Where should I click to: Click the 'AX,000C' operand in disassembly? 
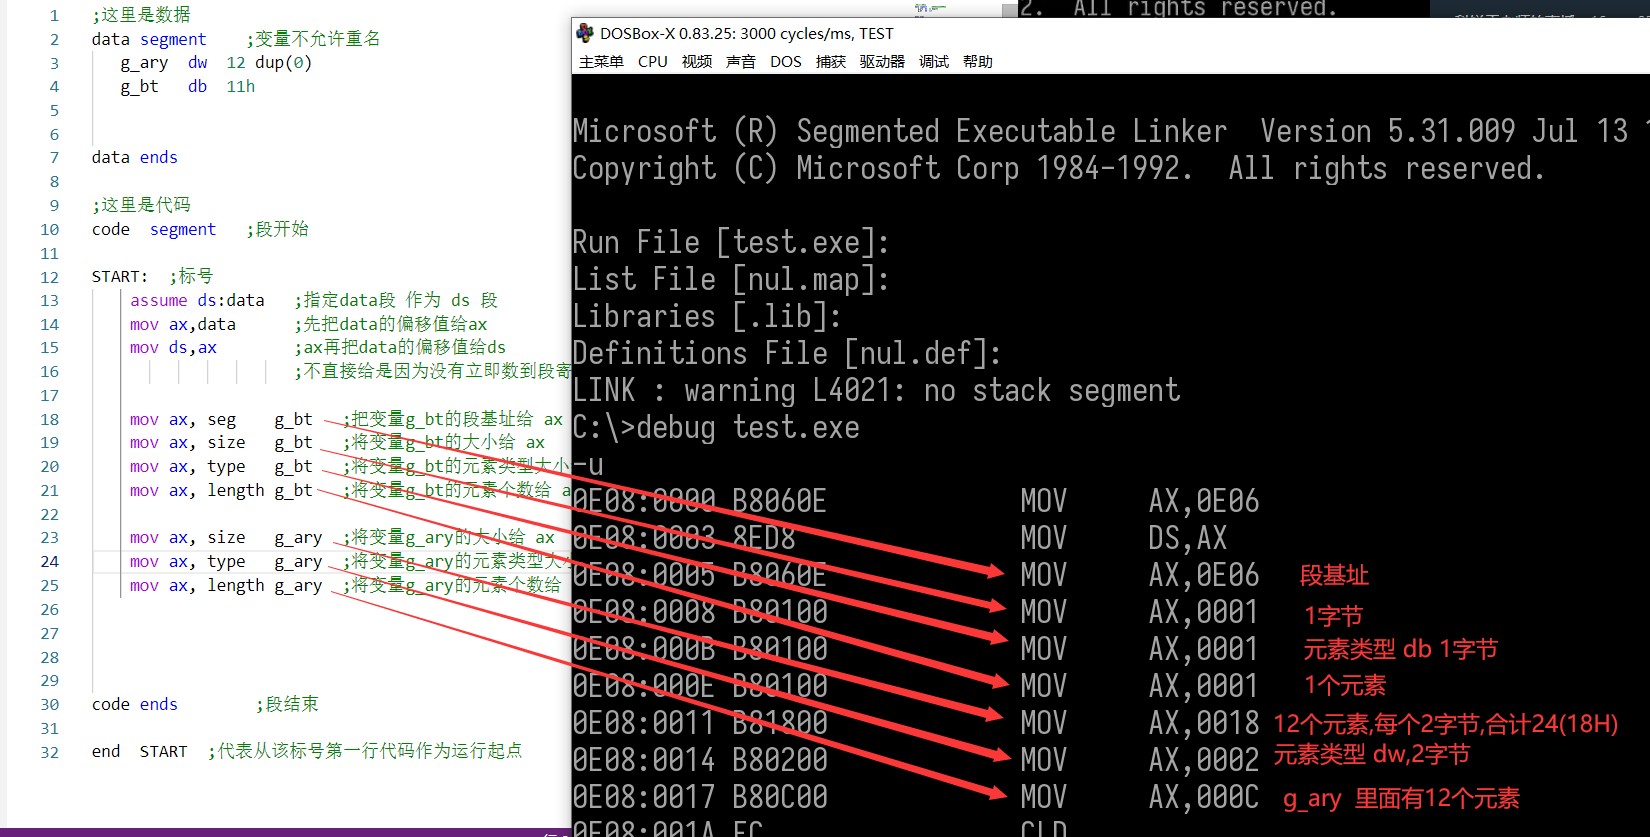[1204, 797]
